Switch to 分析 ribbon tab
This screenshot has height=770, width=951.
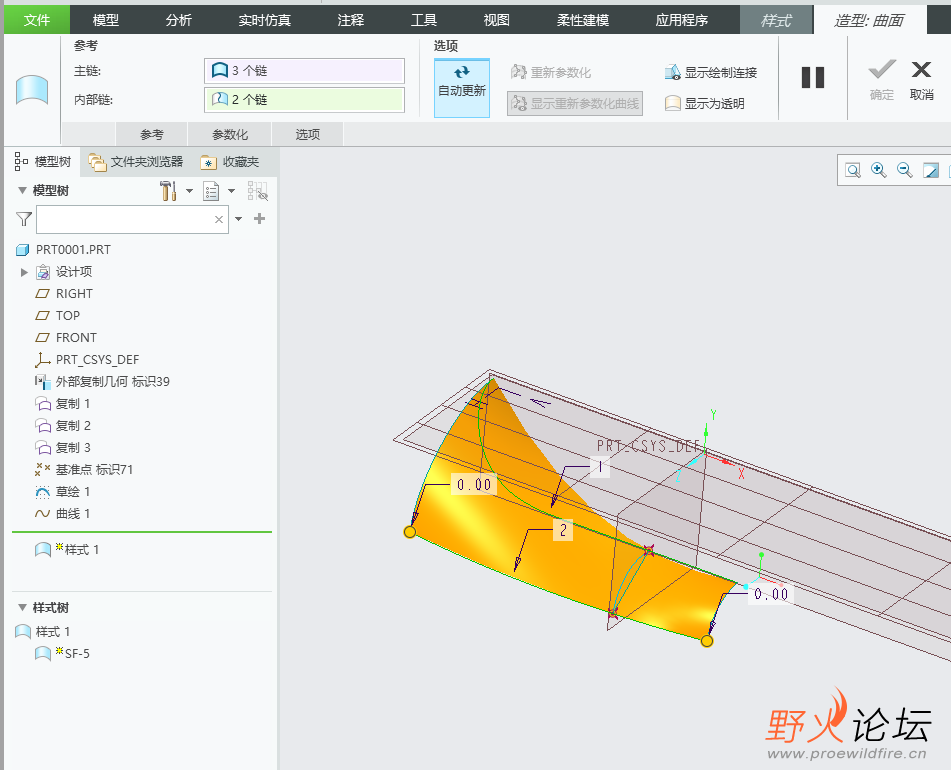tap(178, 20)
